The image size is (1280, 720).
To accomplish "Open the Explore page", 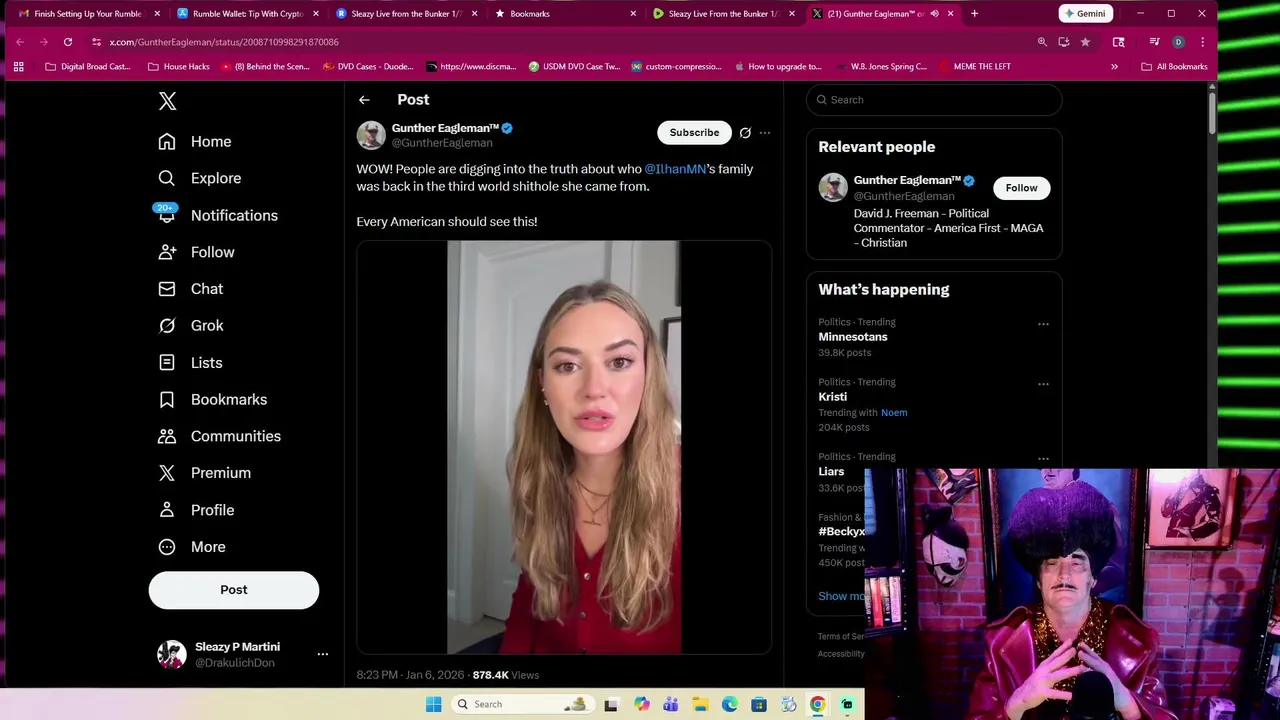I will [x=200, y=178].
